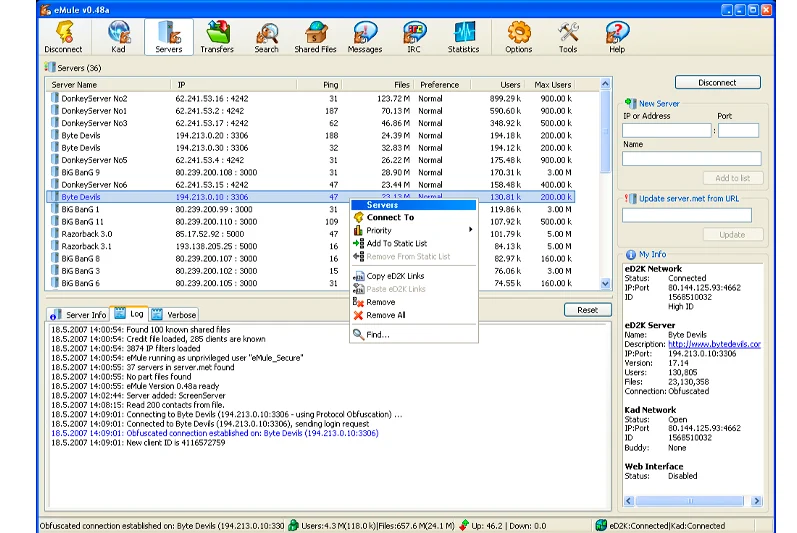Image resolution: width=797 pixels, height=533 pixels.
Task: Switch to the Server Info tab
Action: pos(79,315)
